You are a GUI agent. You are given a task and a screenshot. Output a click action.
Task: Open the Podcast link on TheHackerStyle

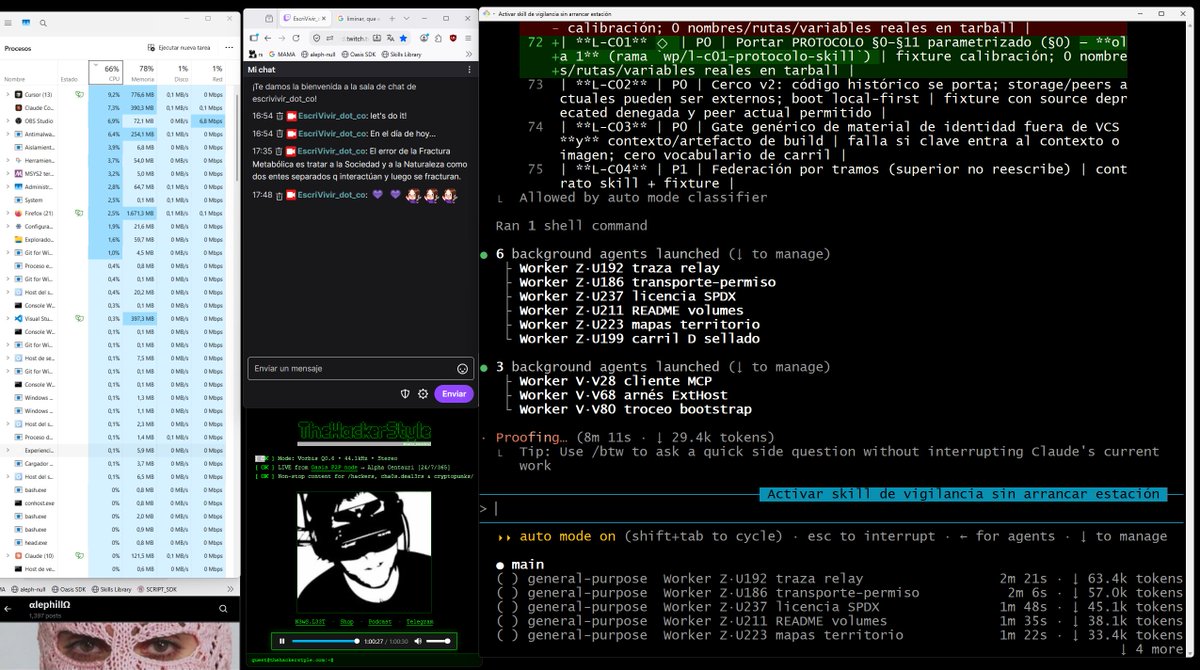pyautogui.click(x=379, y=620)
